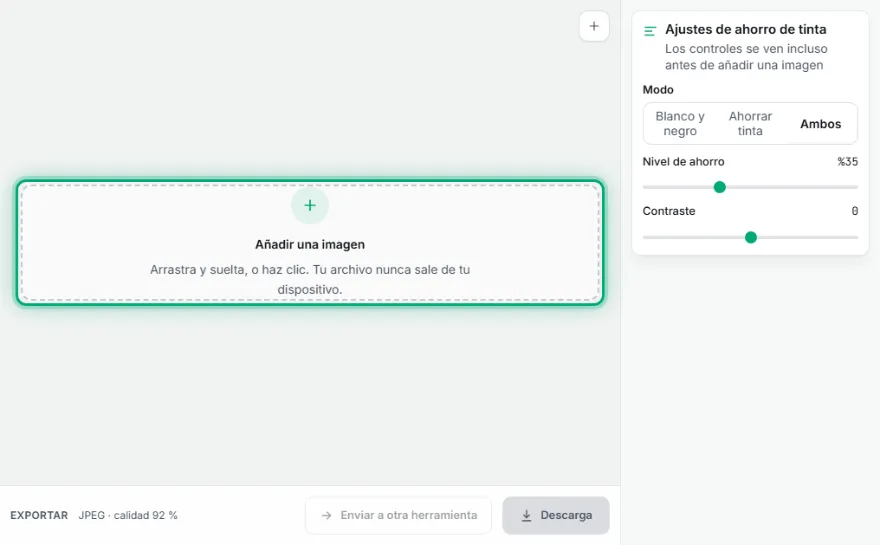Click the JPEG · calidad 92 % export setting
The height and width of the screenshot is (545, 880).
pyautogui.click(x=128, y=515)
